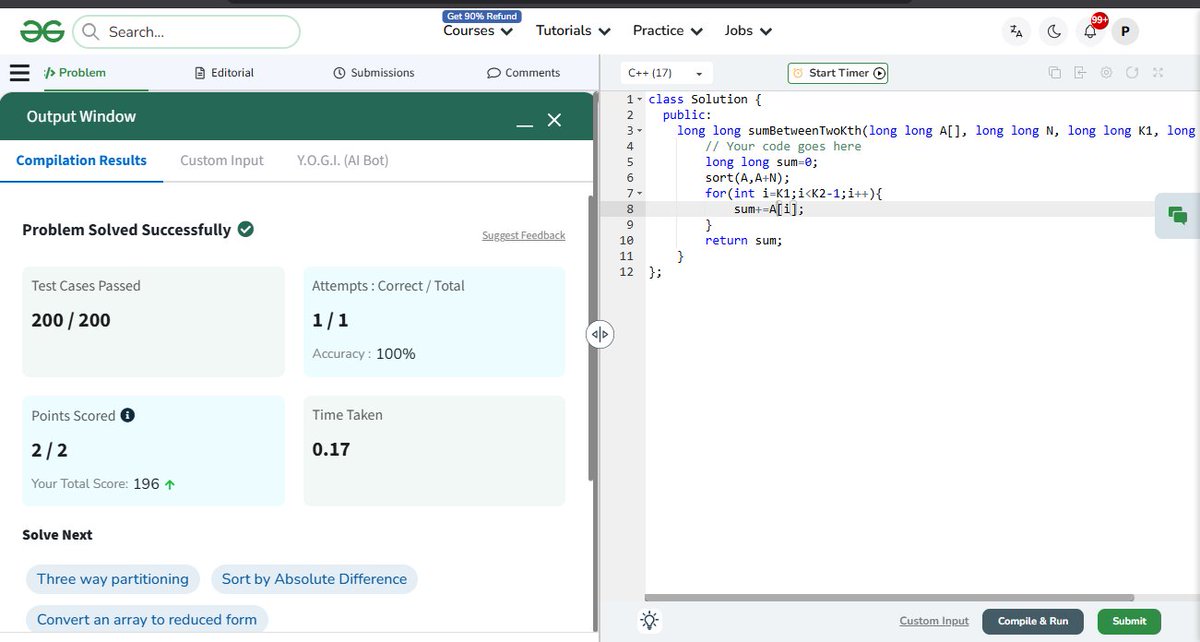Open Three way partitioning problem
Viewport: 1200px width, 642px height.
pyautogui.click(x=113, y=579)
